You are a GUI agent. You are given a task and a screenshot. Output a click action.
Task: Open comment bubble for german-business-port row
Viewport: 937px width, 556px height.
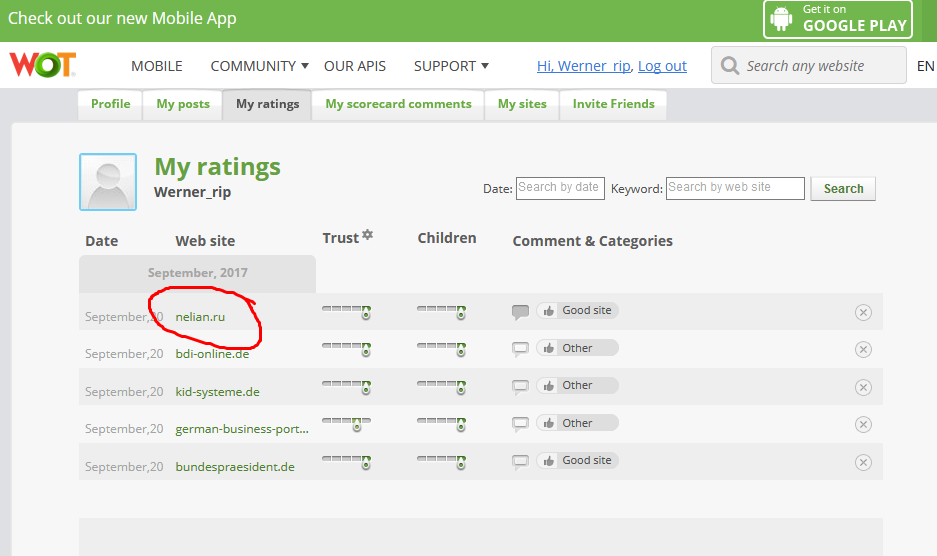pyautogui.click(x=520, y=424)
